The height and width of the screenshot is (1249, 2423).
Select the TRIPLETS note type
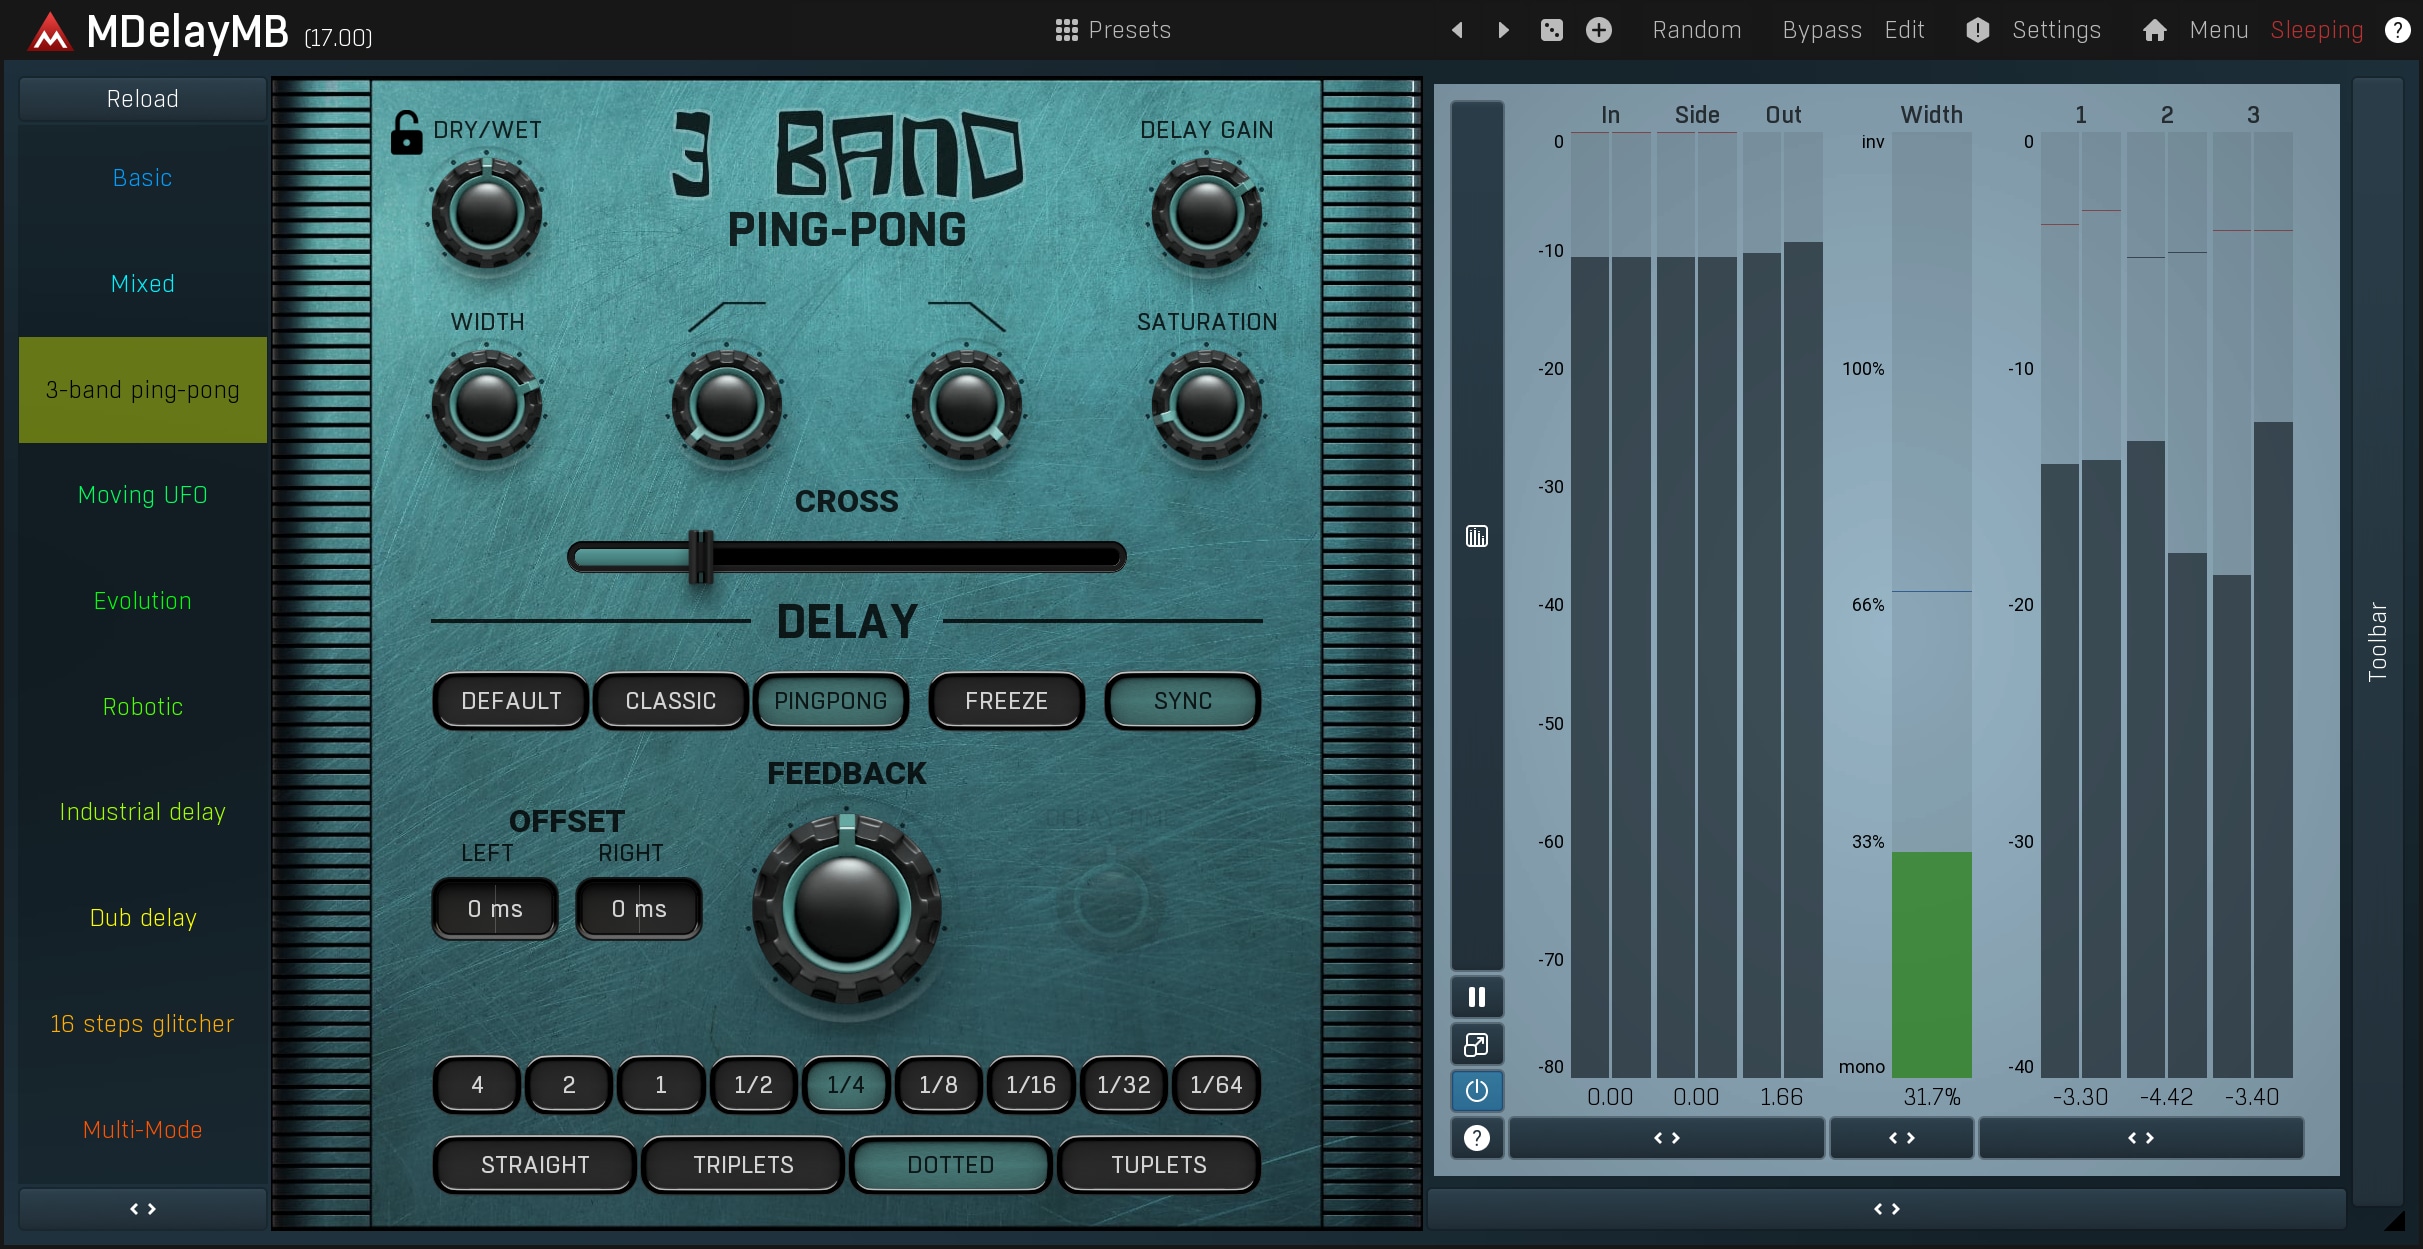[743, 1165]
